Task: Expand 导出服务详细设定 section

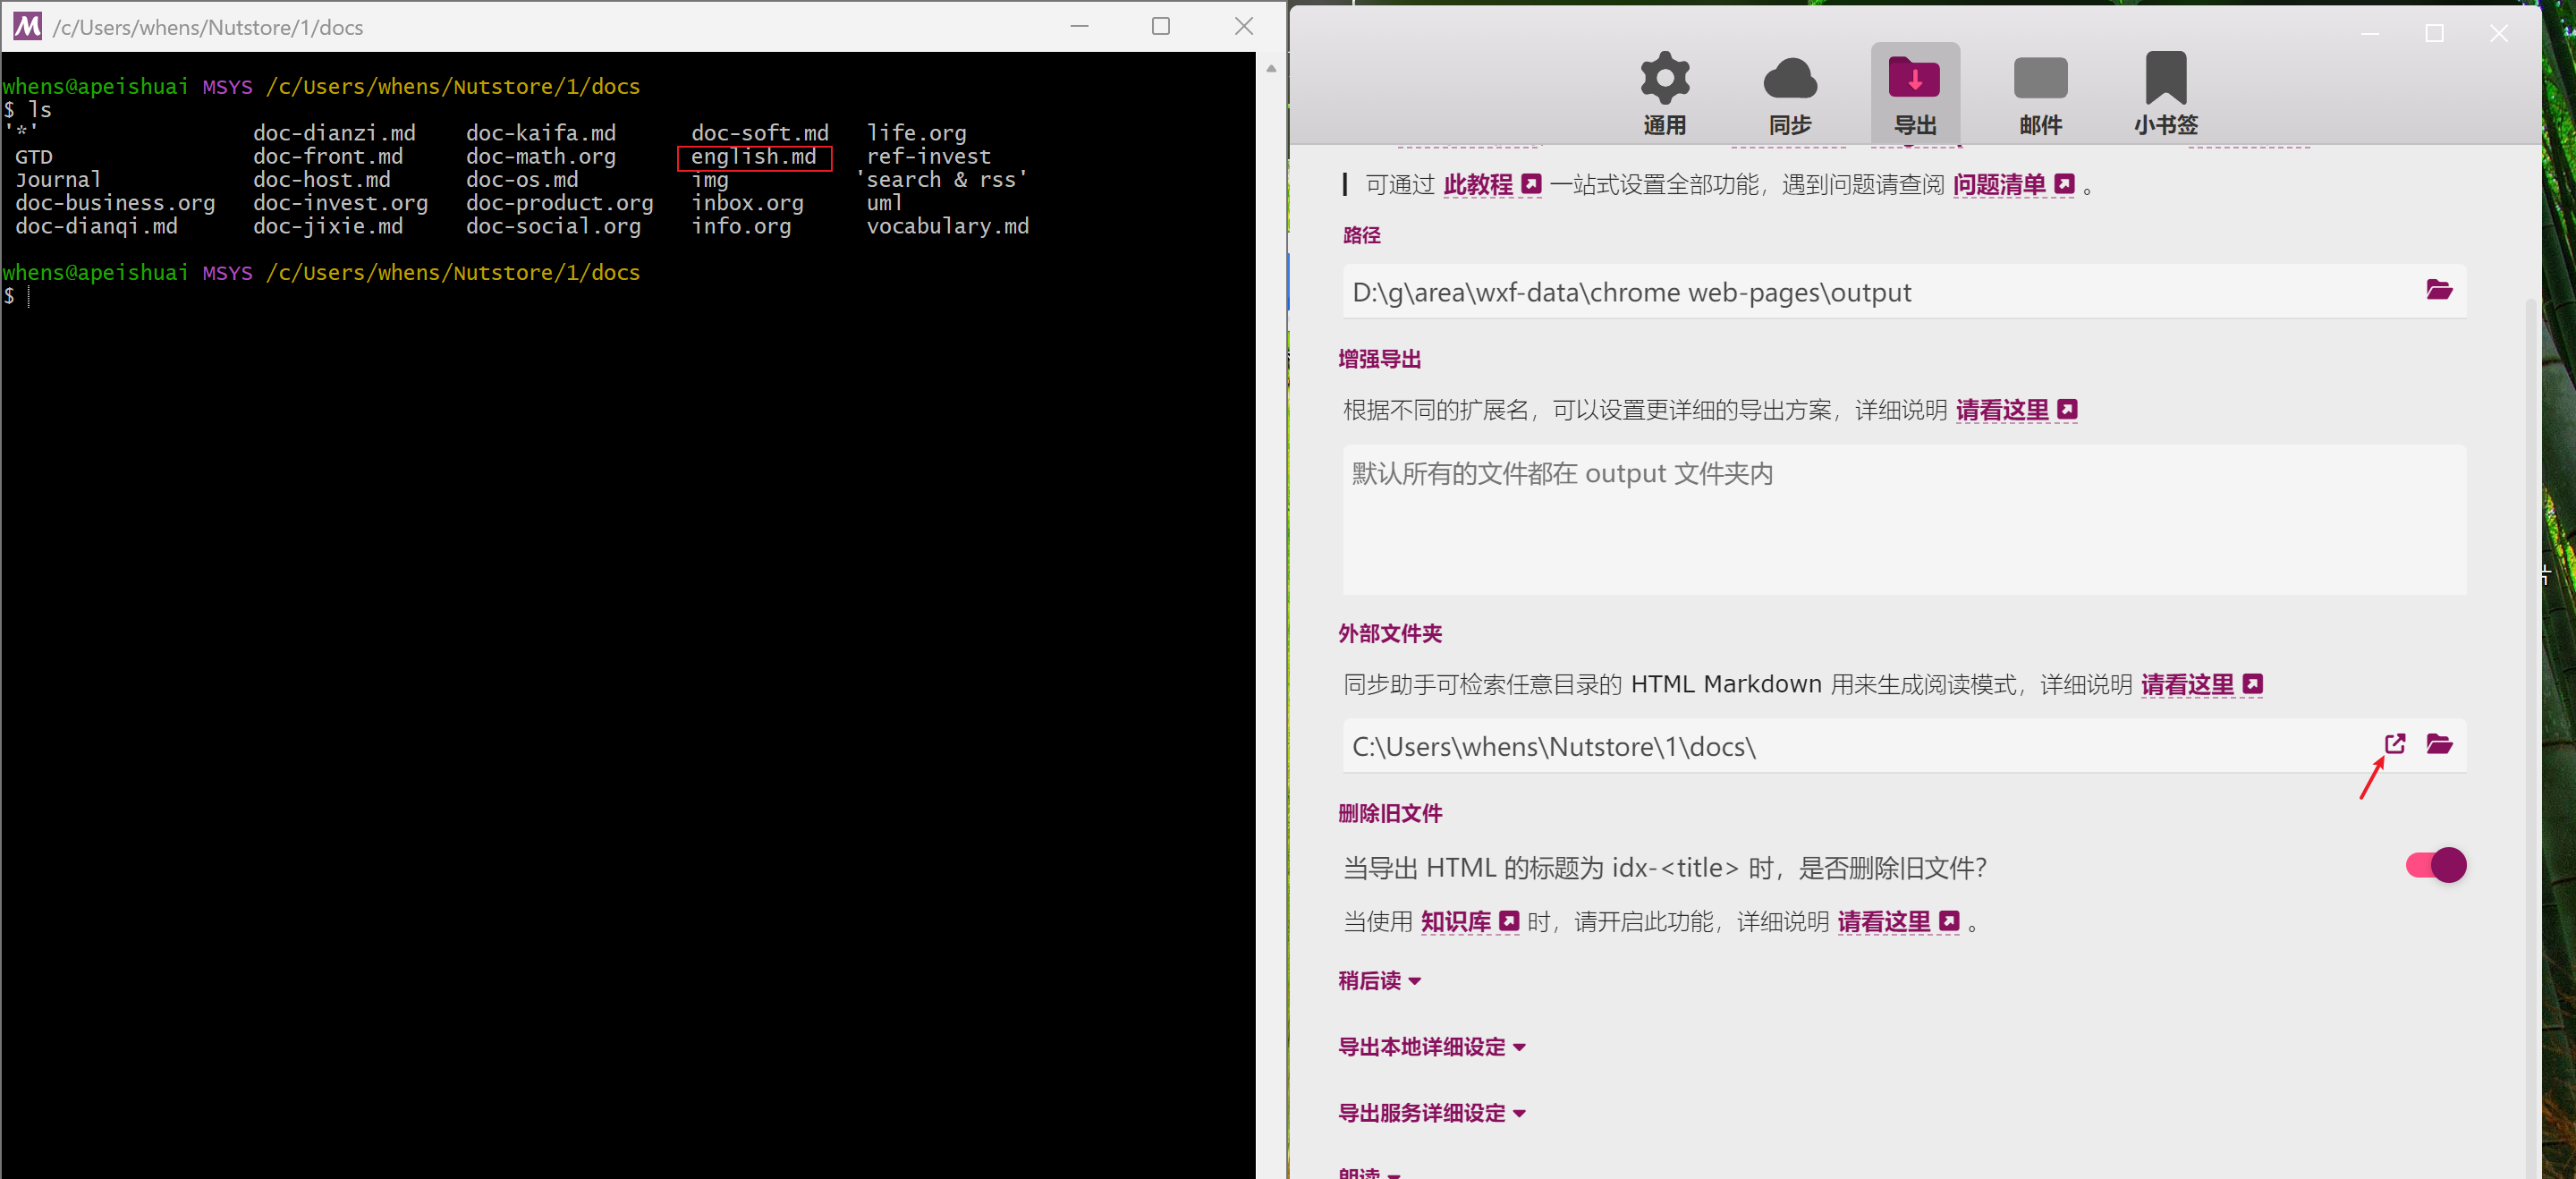Action: pyautogui.click(x=1432, y=1113)
